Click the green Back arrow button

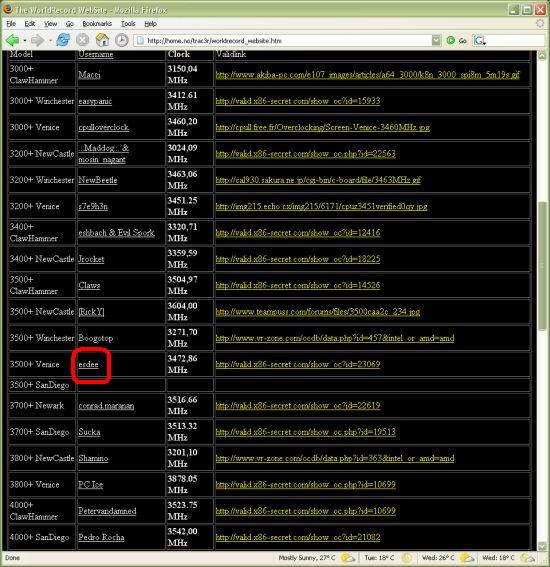point(12,40)
